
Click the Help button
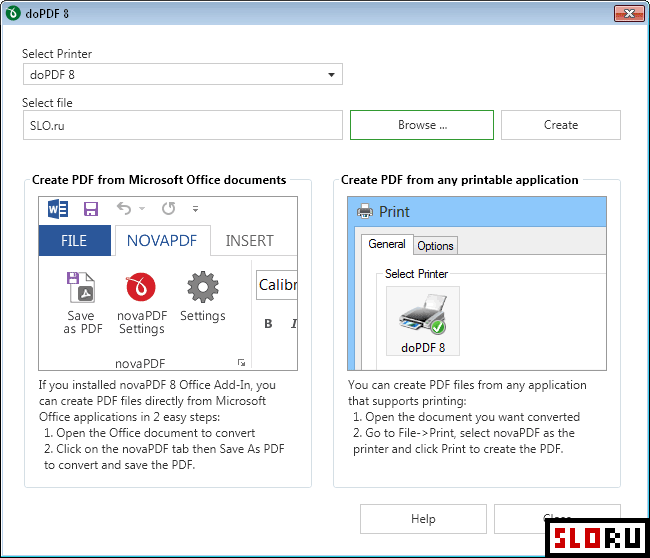pyautogui.click(x=423, y=519)
